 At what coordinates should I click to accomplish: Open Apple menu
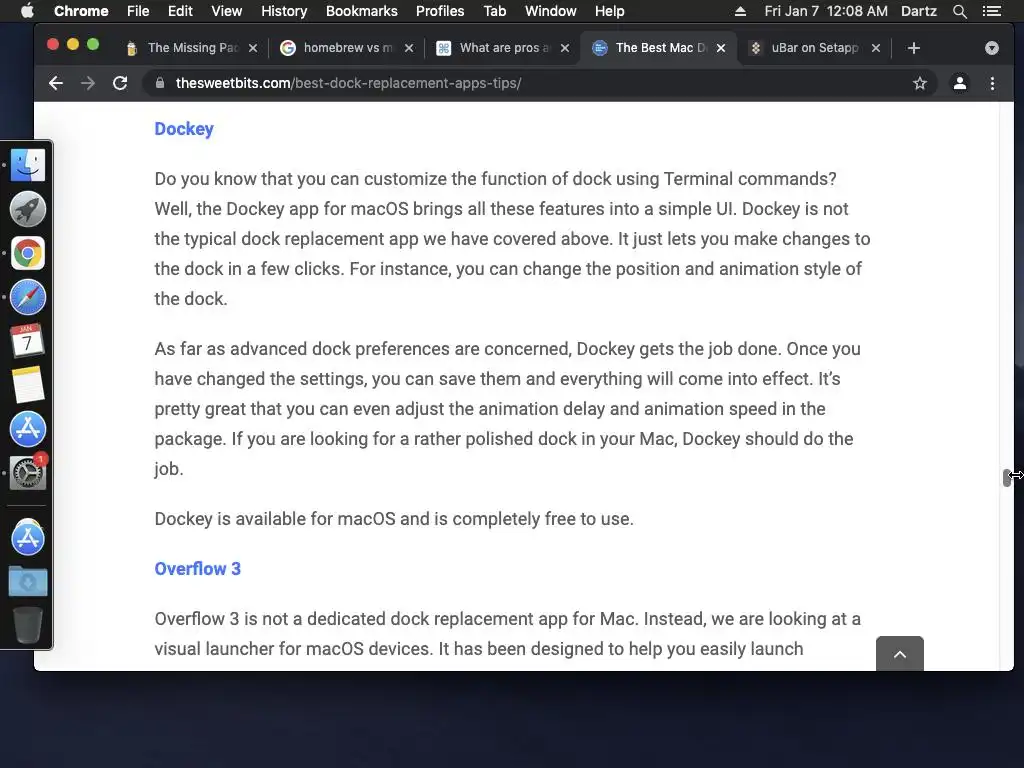click(27, 11)
